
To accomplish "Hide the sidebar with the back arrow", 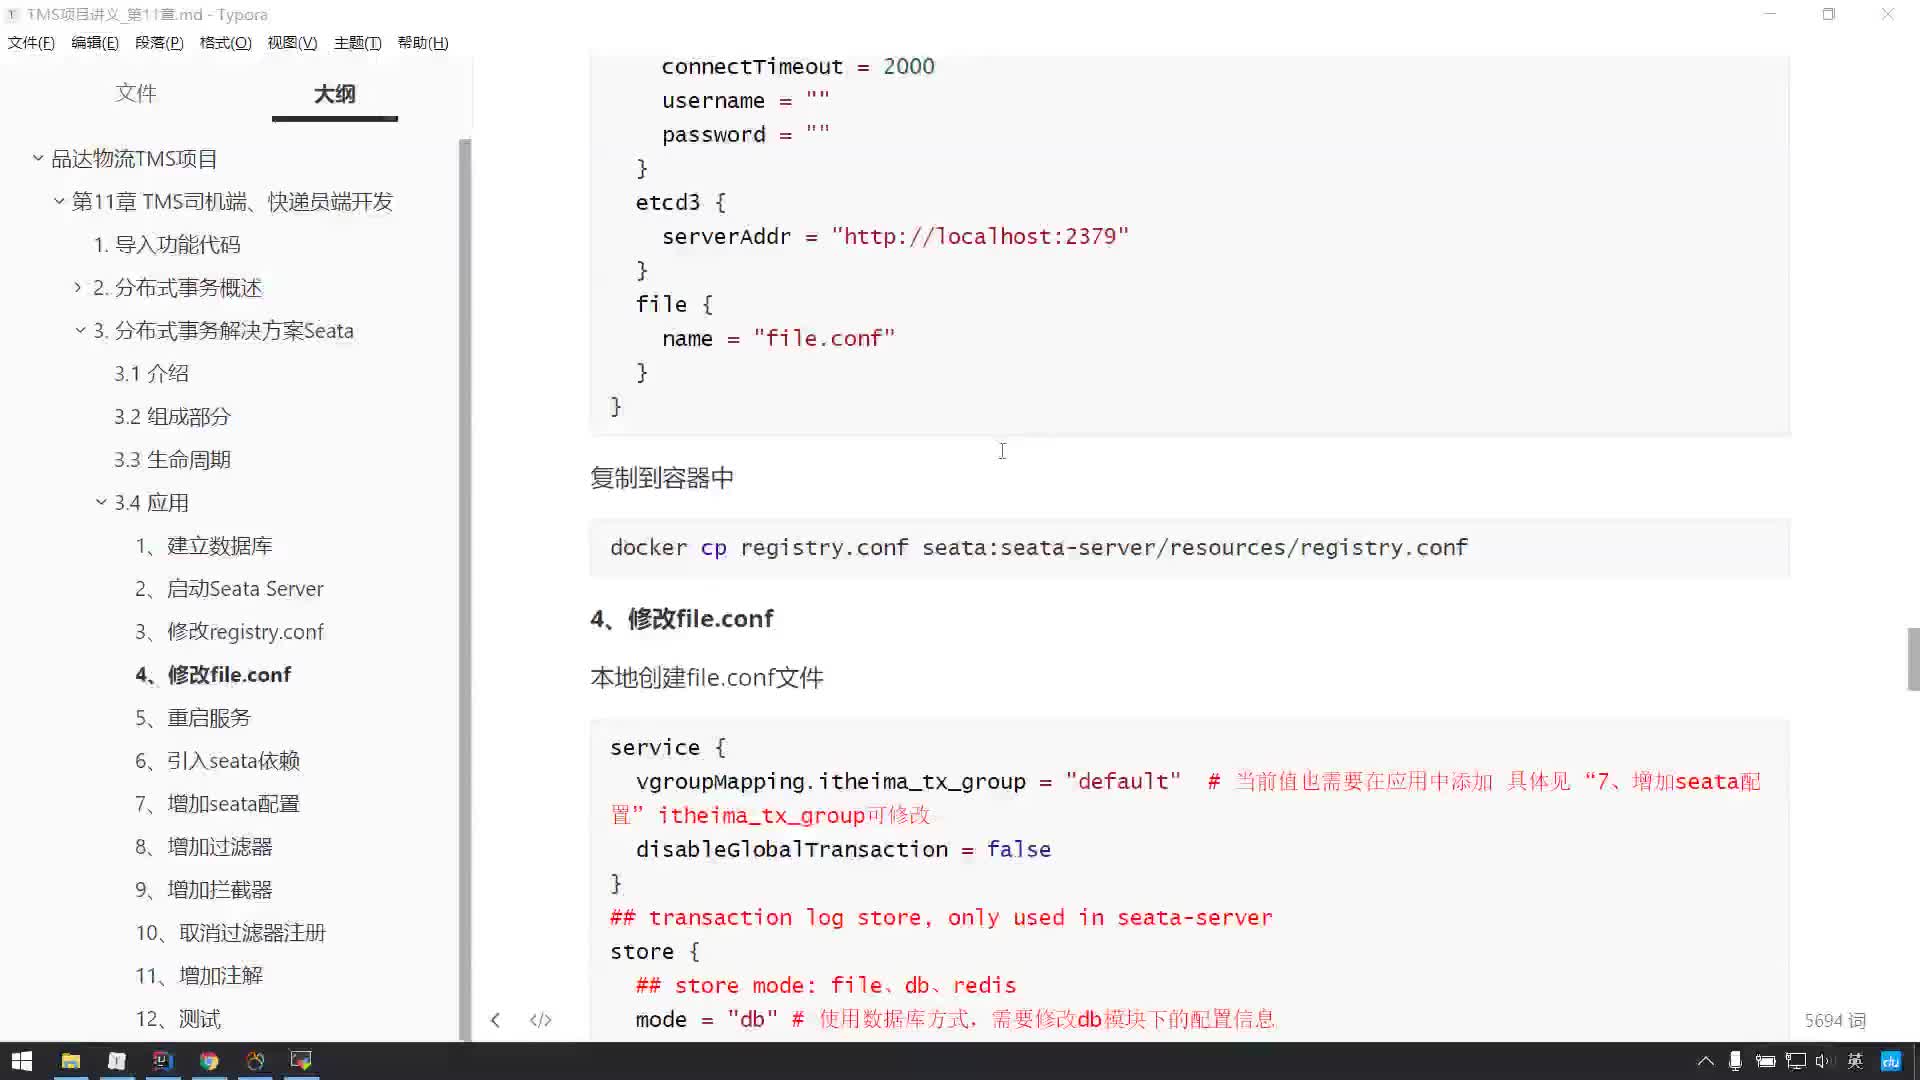I will (495, 1020).
